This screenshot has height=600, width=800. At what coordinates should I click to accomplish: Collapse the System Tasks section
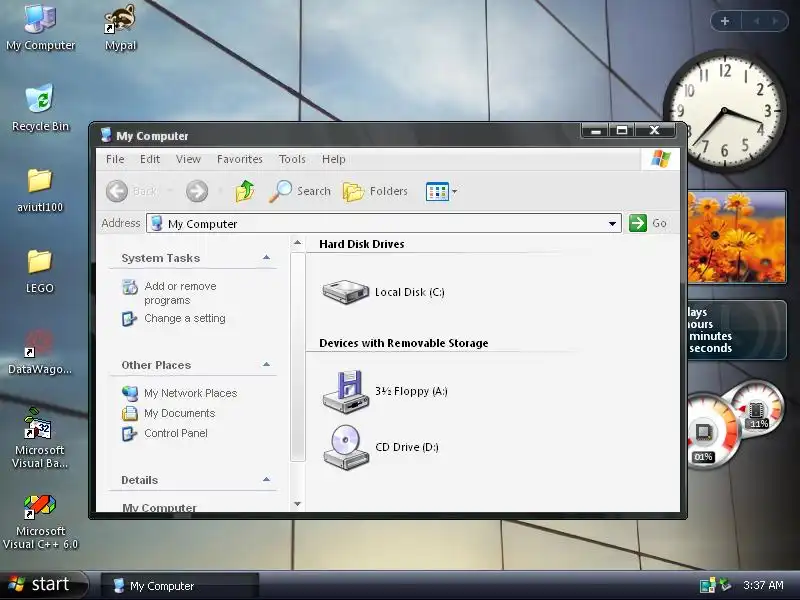266,258
